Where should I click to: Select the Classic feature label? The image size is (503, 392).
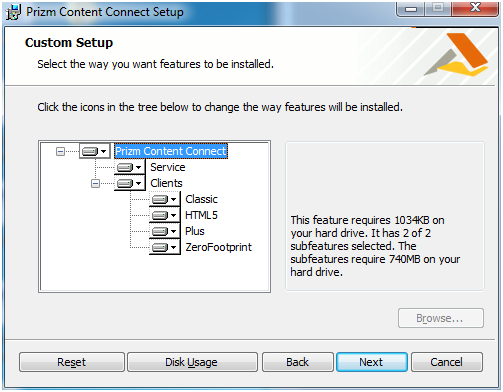[201, 199]
